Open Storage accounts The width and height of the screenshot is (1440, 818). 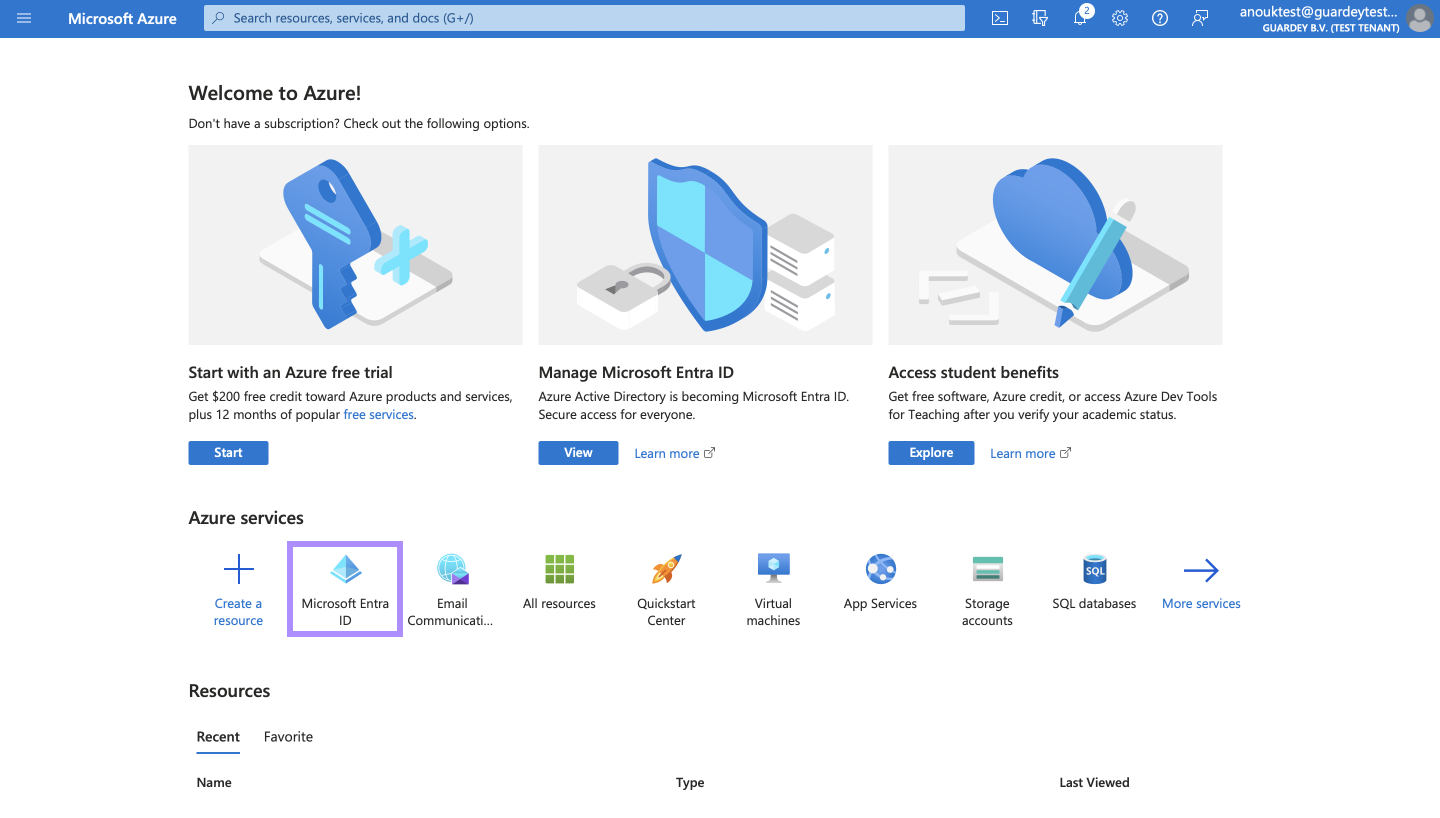point(987,588)
